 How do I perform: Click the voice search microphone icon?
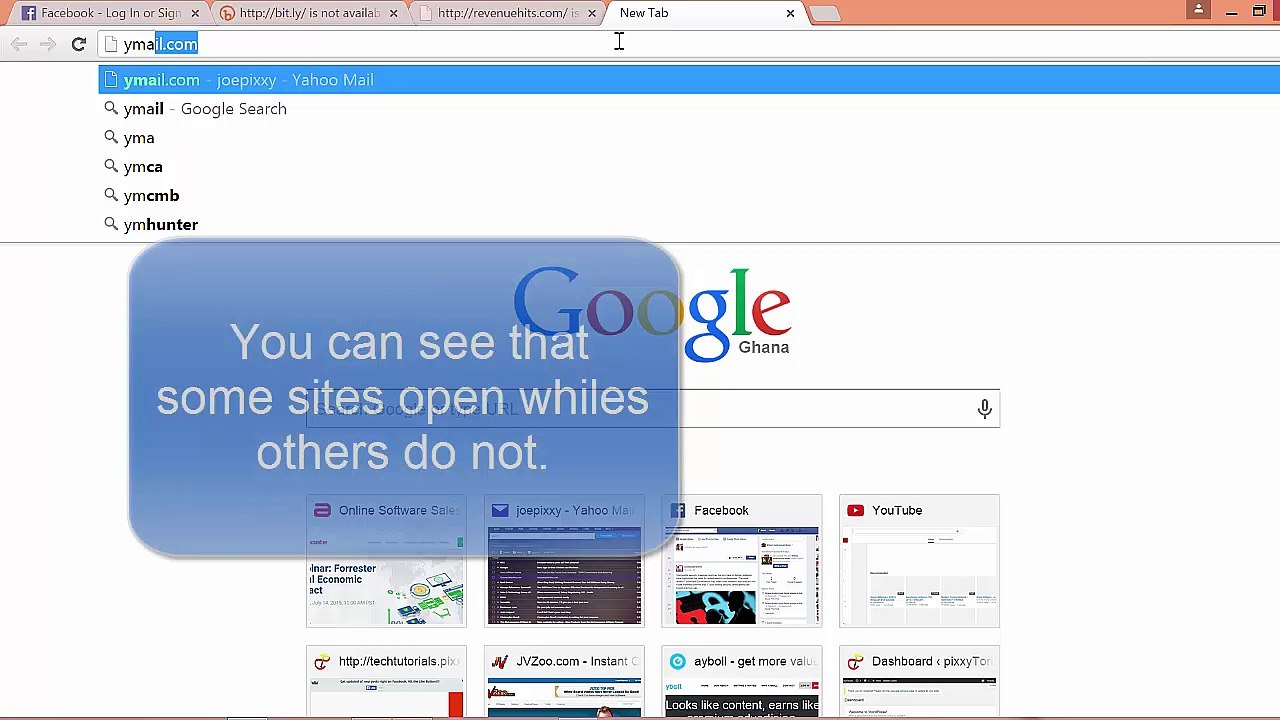point(985,409)
